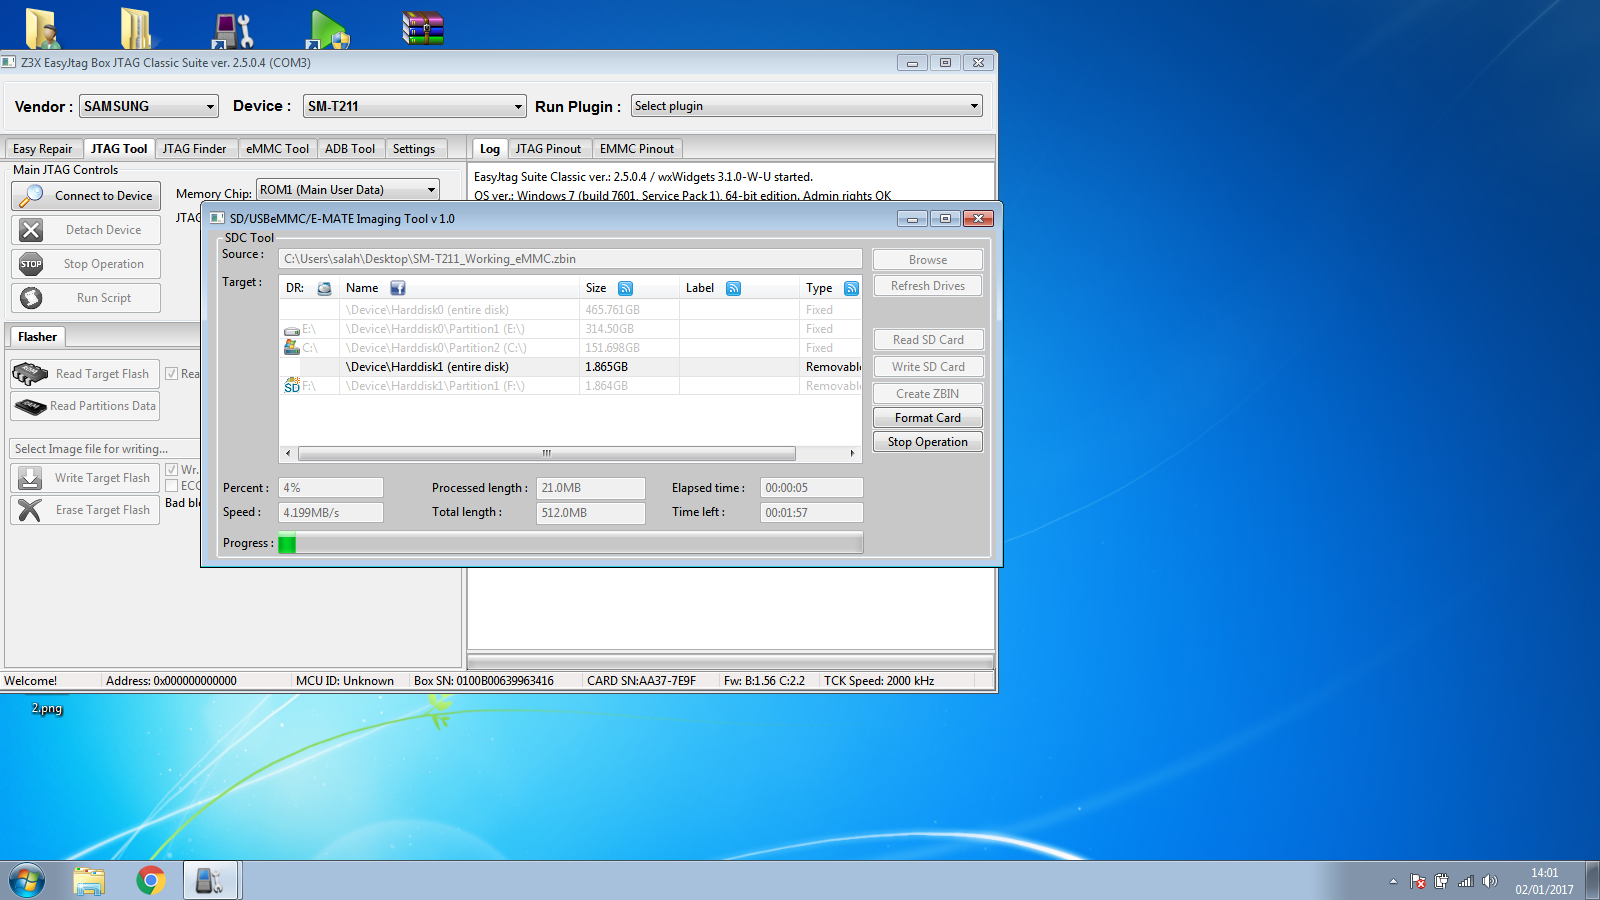This screenshot has width=1600, height=900.
Task: Click the E: drive icon in target list
Action: [292, 330]
